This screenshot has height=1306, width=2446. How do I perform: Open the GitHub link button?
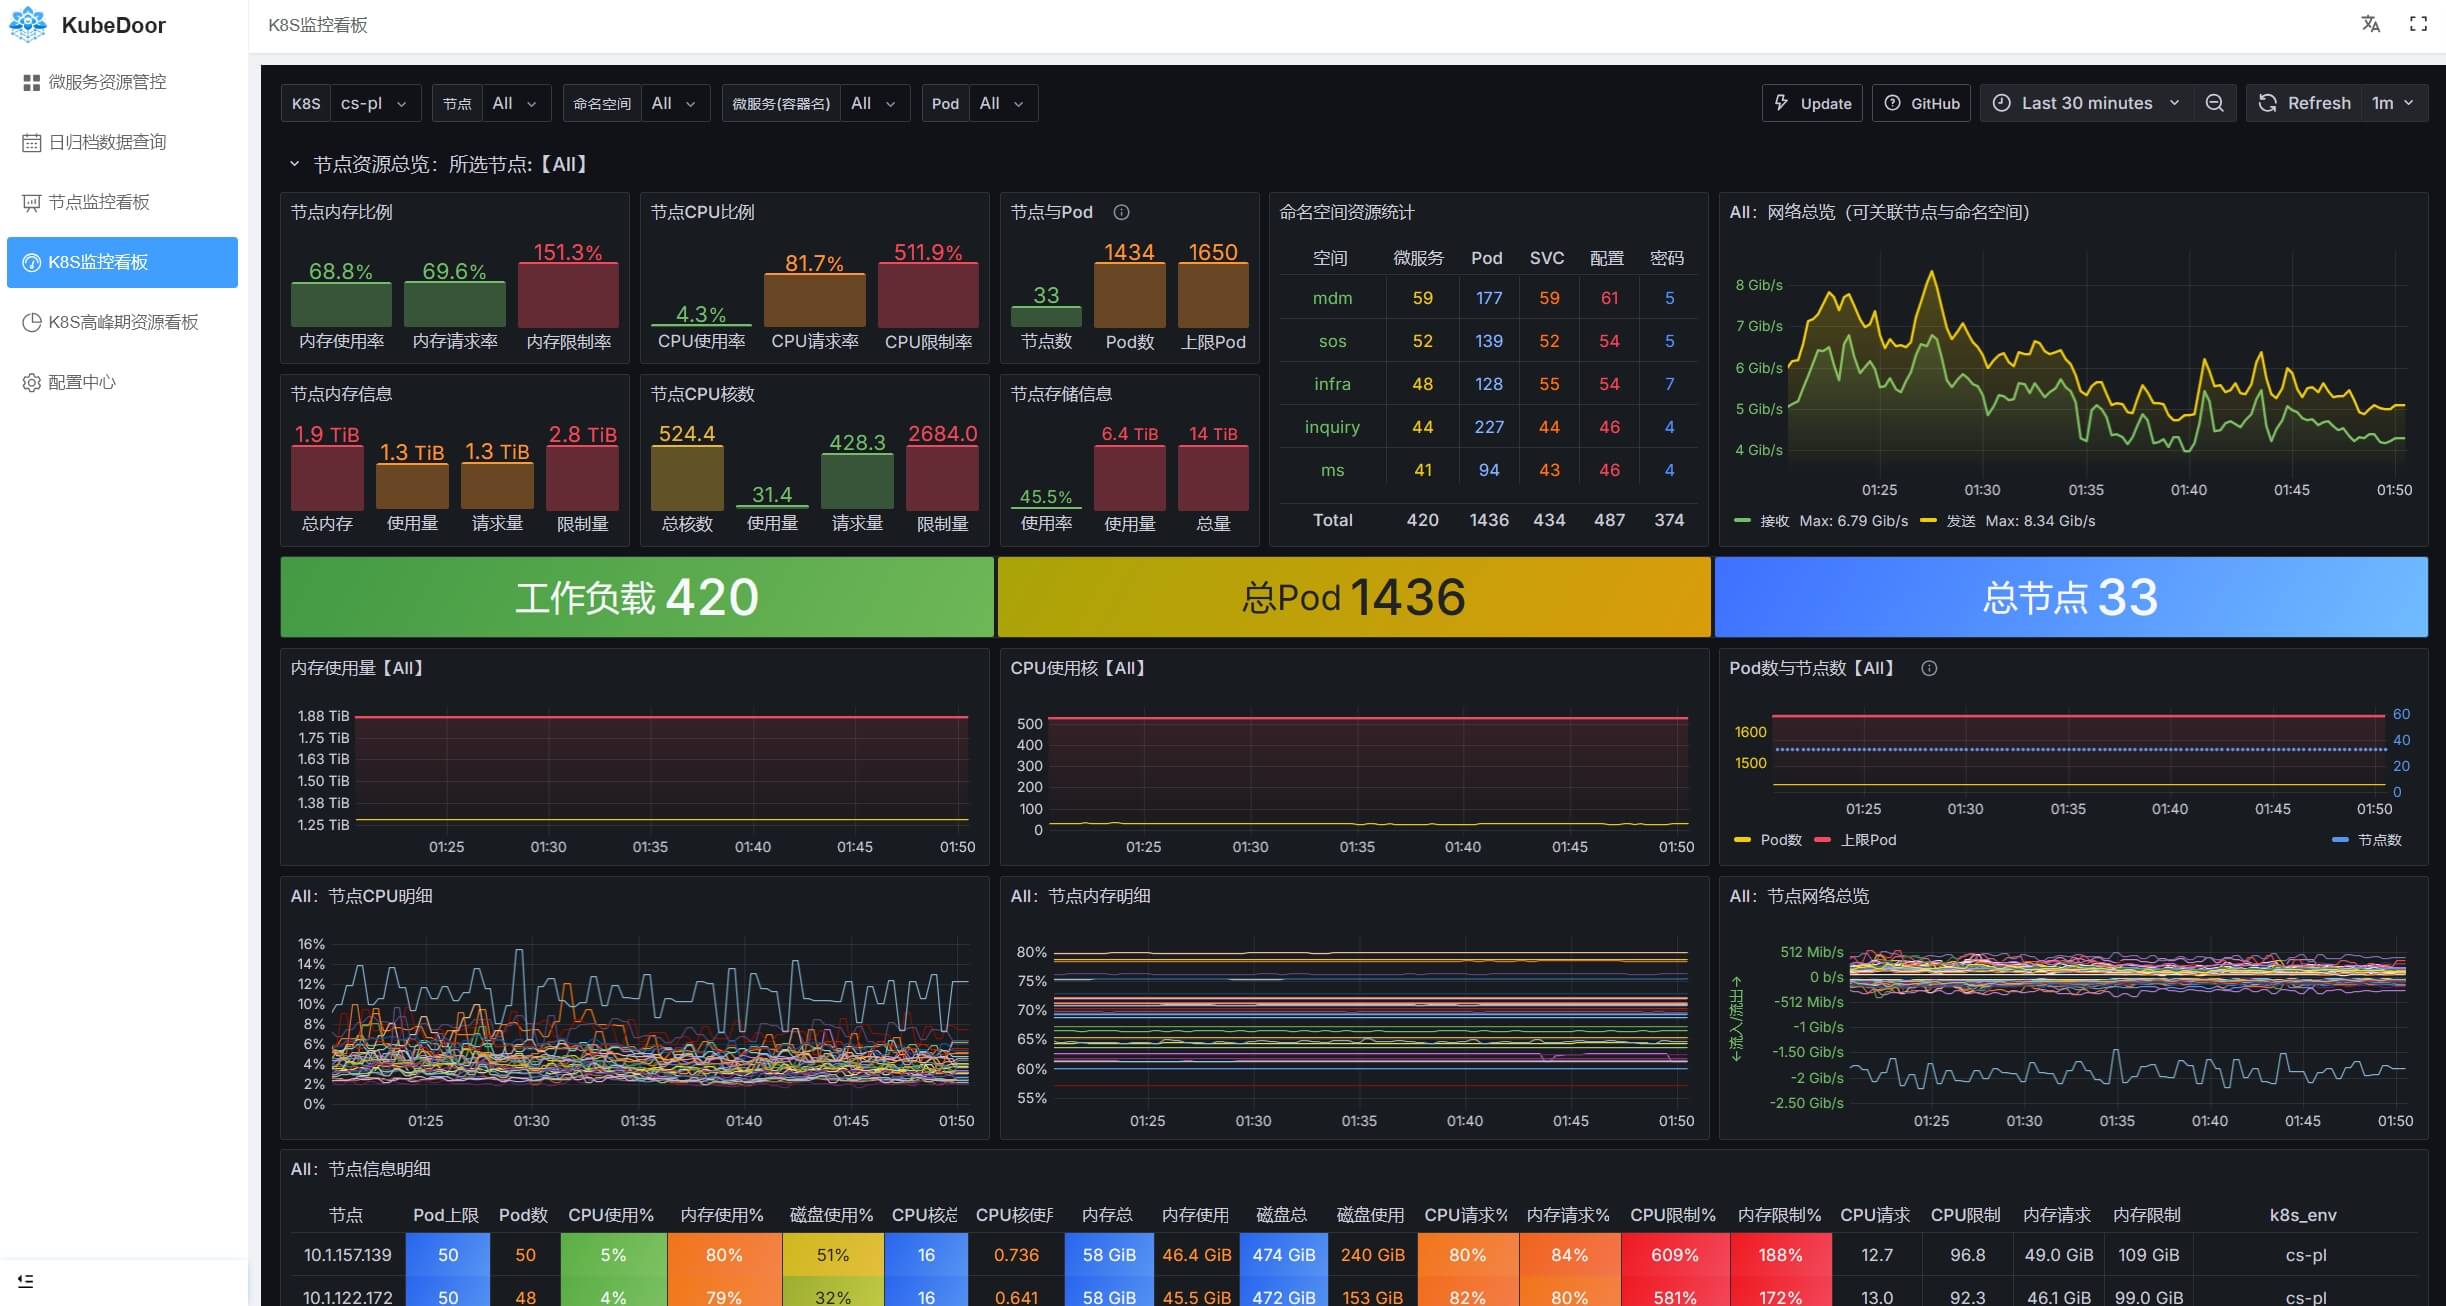pyautogui.click(x=1921, y=103)
